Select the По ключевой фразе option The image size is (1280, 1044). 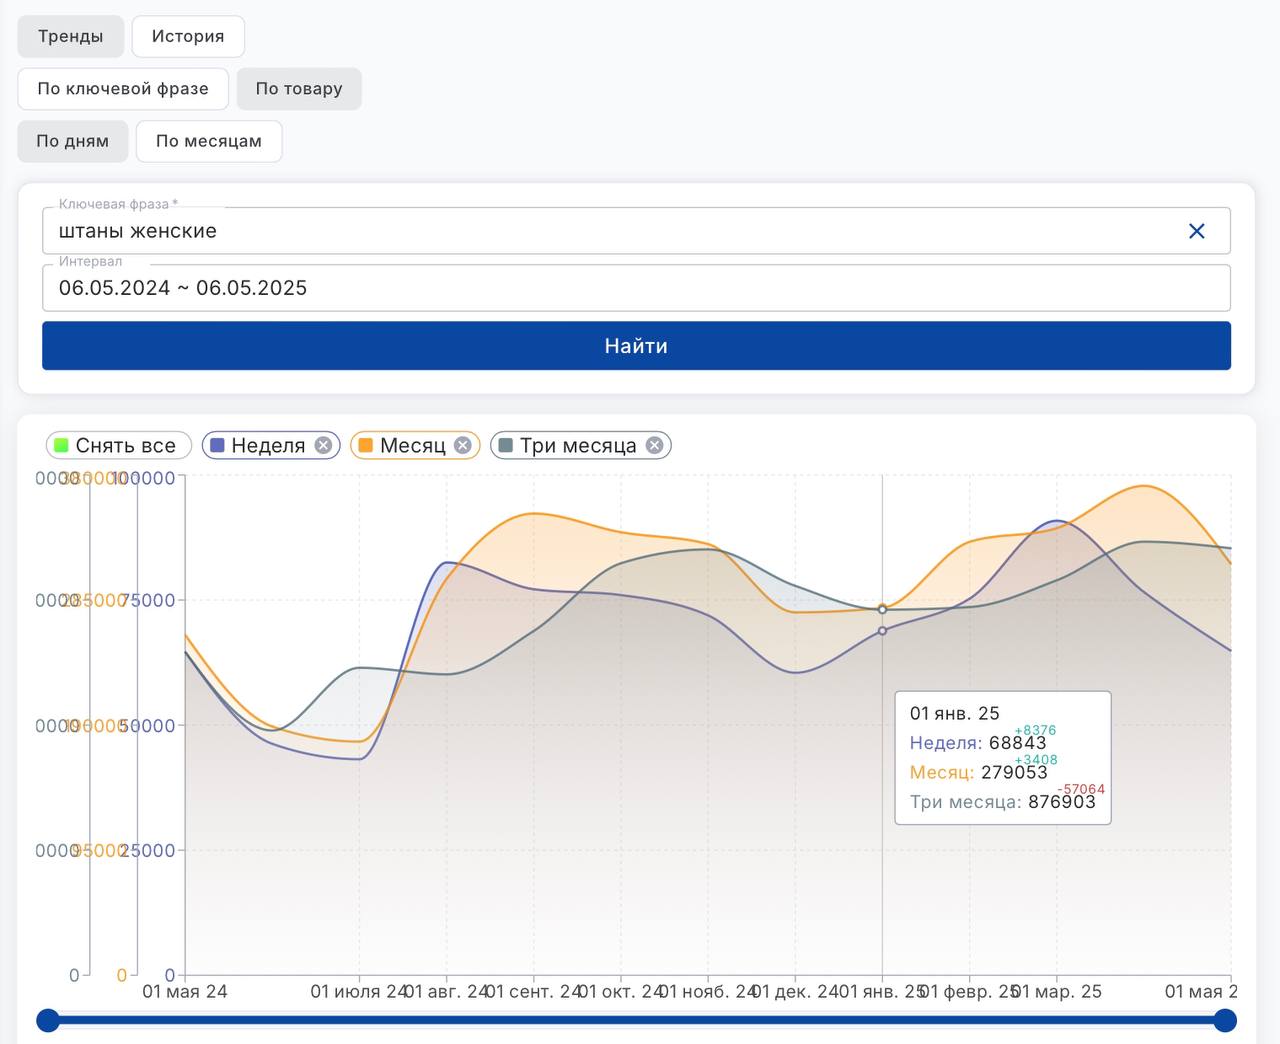tap(123, 89)
